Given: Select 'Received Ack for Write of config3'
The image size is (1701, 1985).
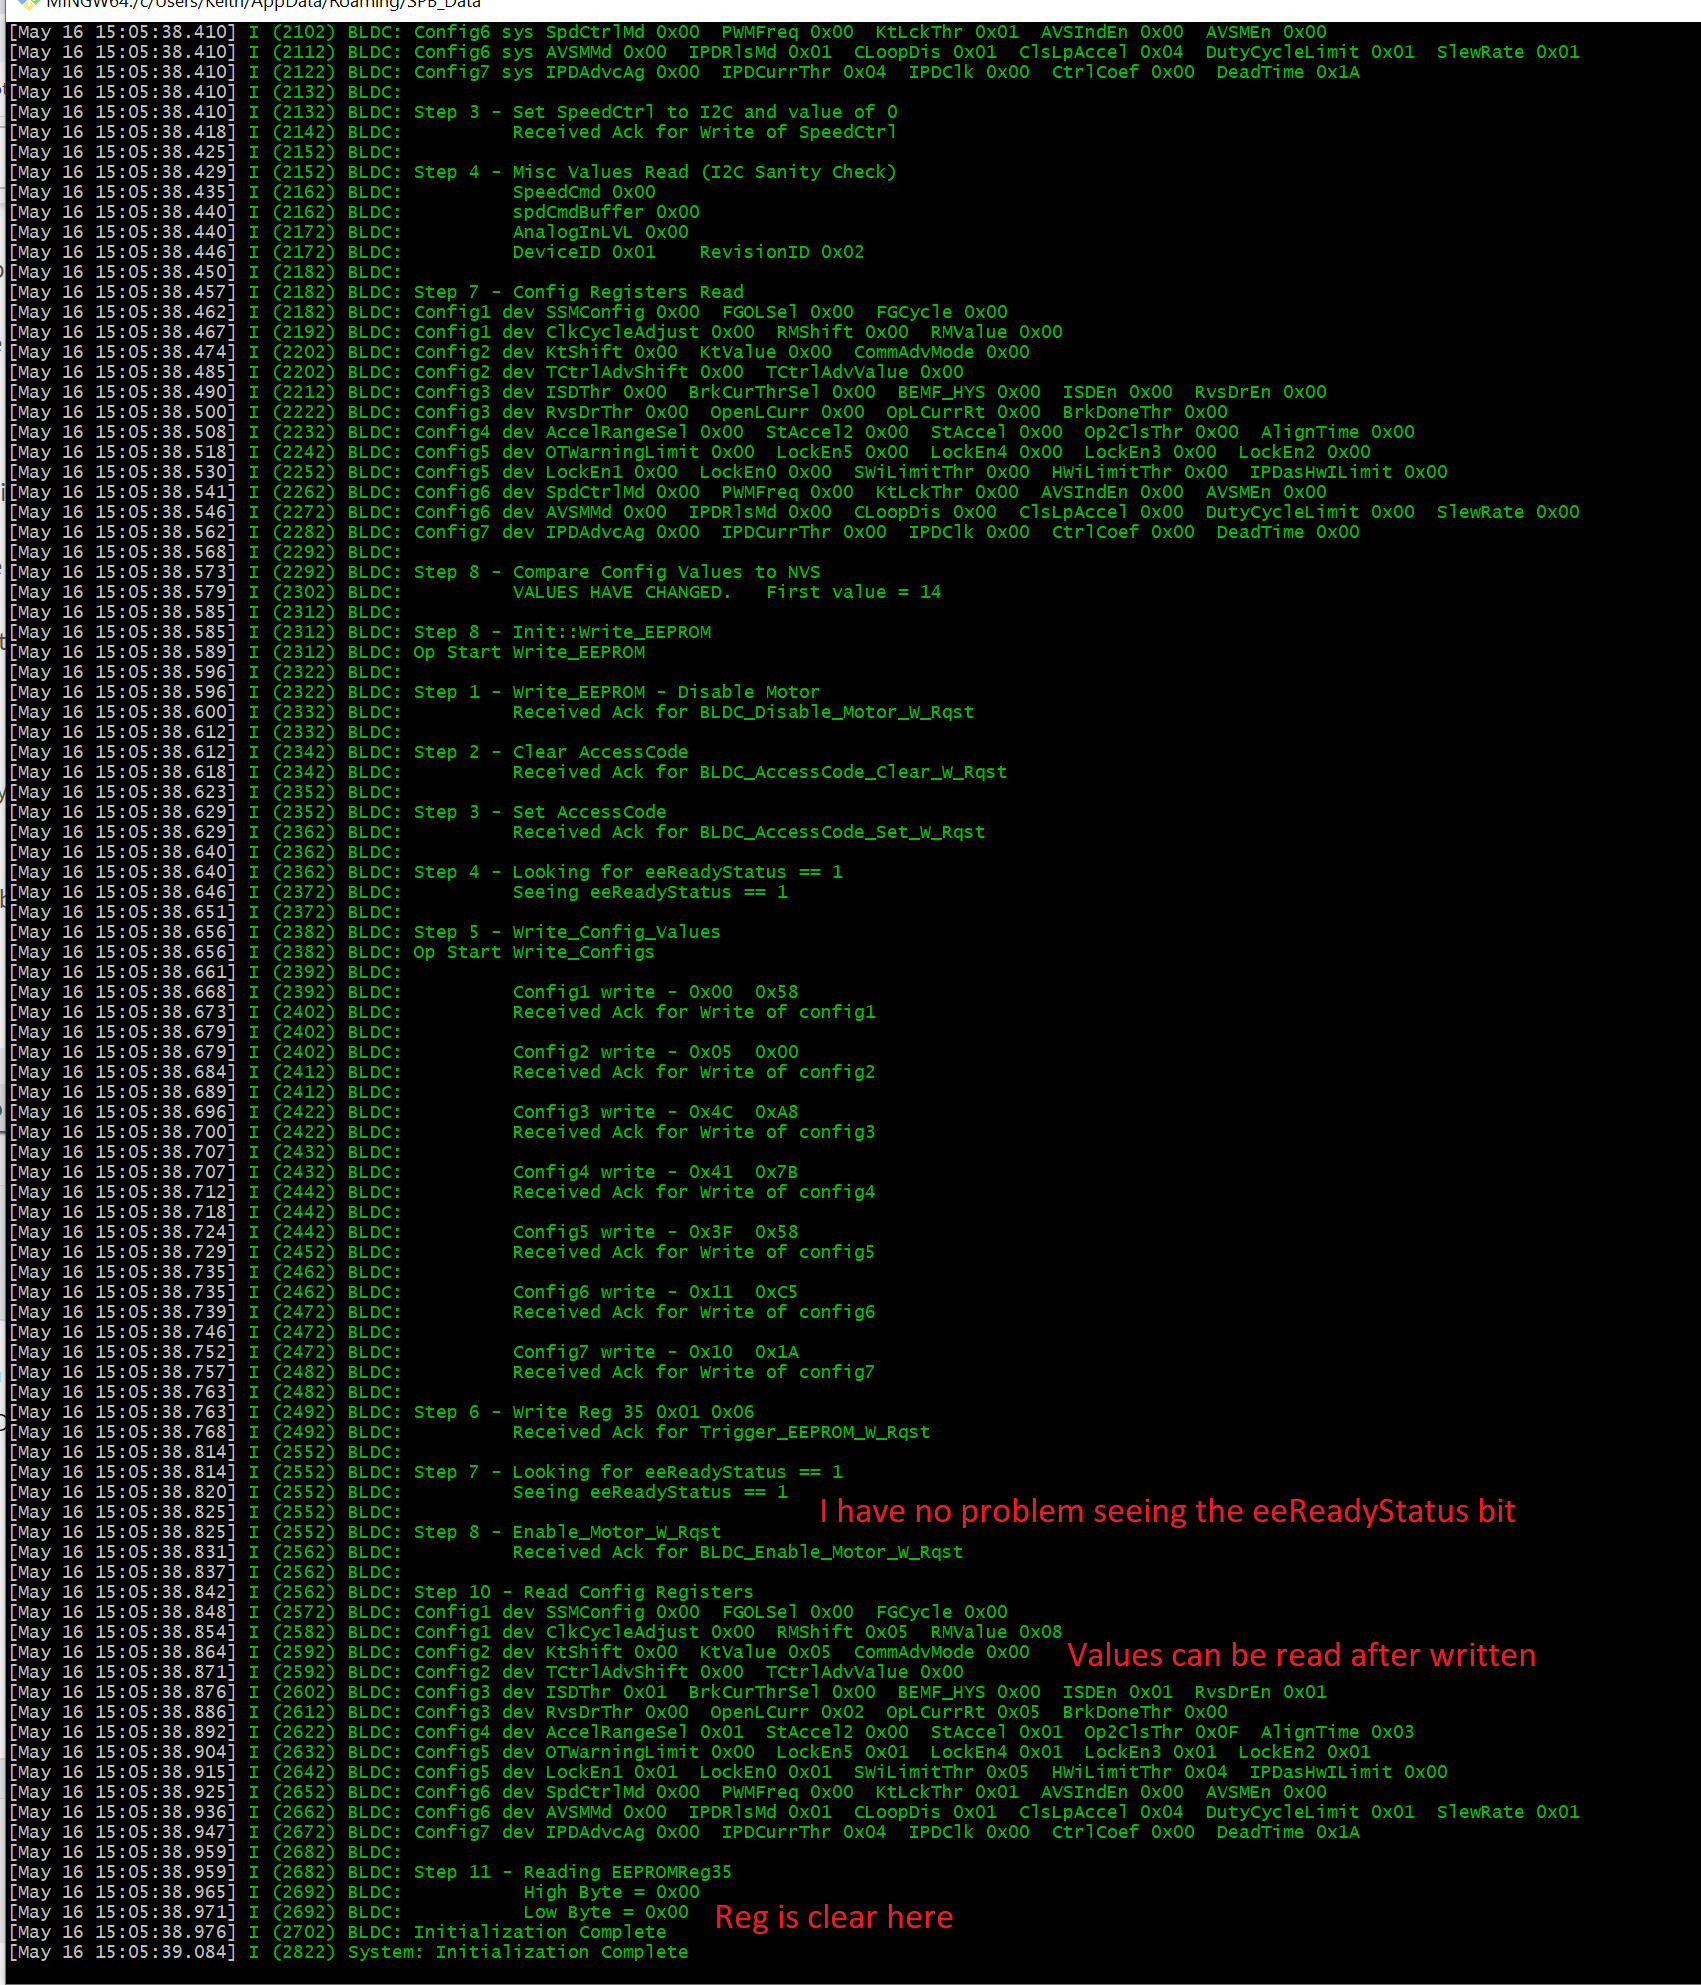Looking at the screenshot, I should [694, 1132].
